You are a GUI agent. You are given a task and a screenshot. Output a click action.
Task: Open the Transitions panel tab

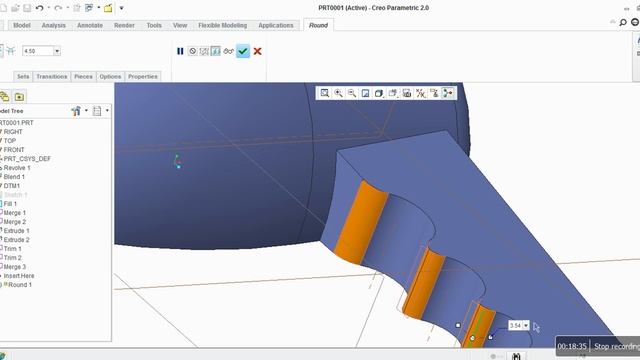point(51,76)
